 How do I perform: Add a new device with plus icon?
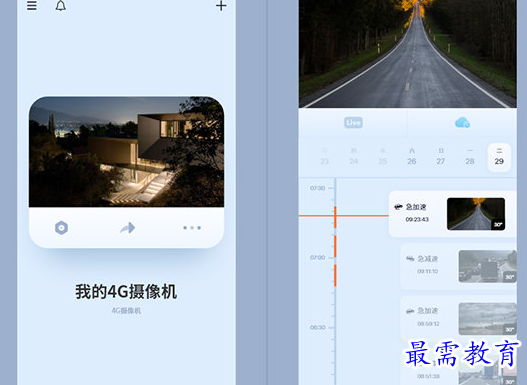click(221, 6)
